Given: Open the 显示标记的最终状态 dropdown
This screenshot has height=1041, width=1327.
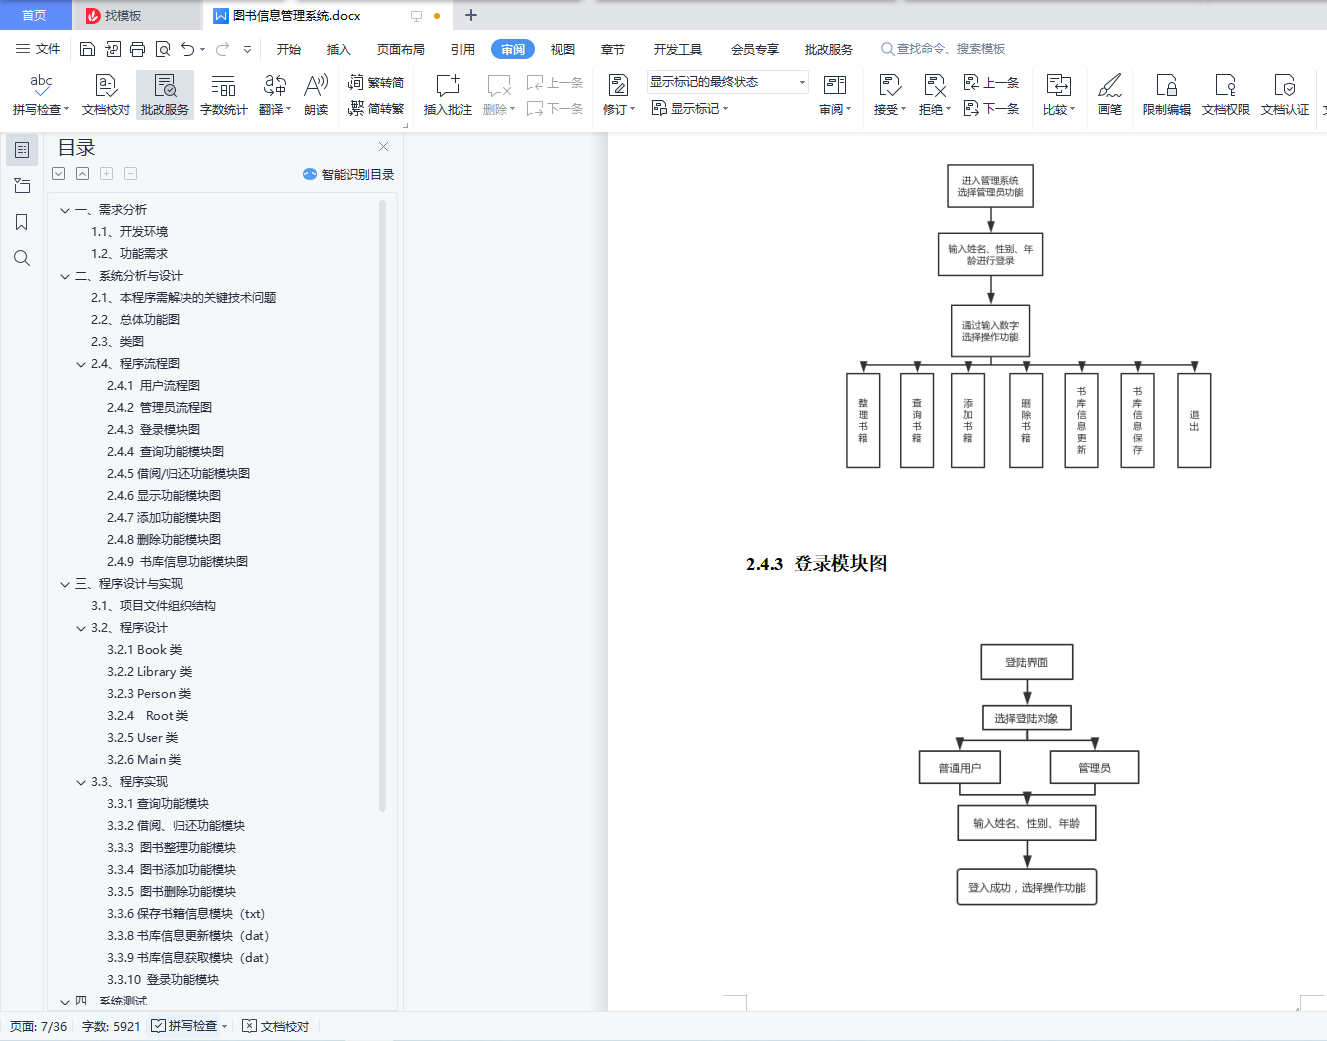Looking at the screenshot, I should click(727, 82).
